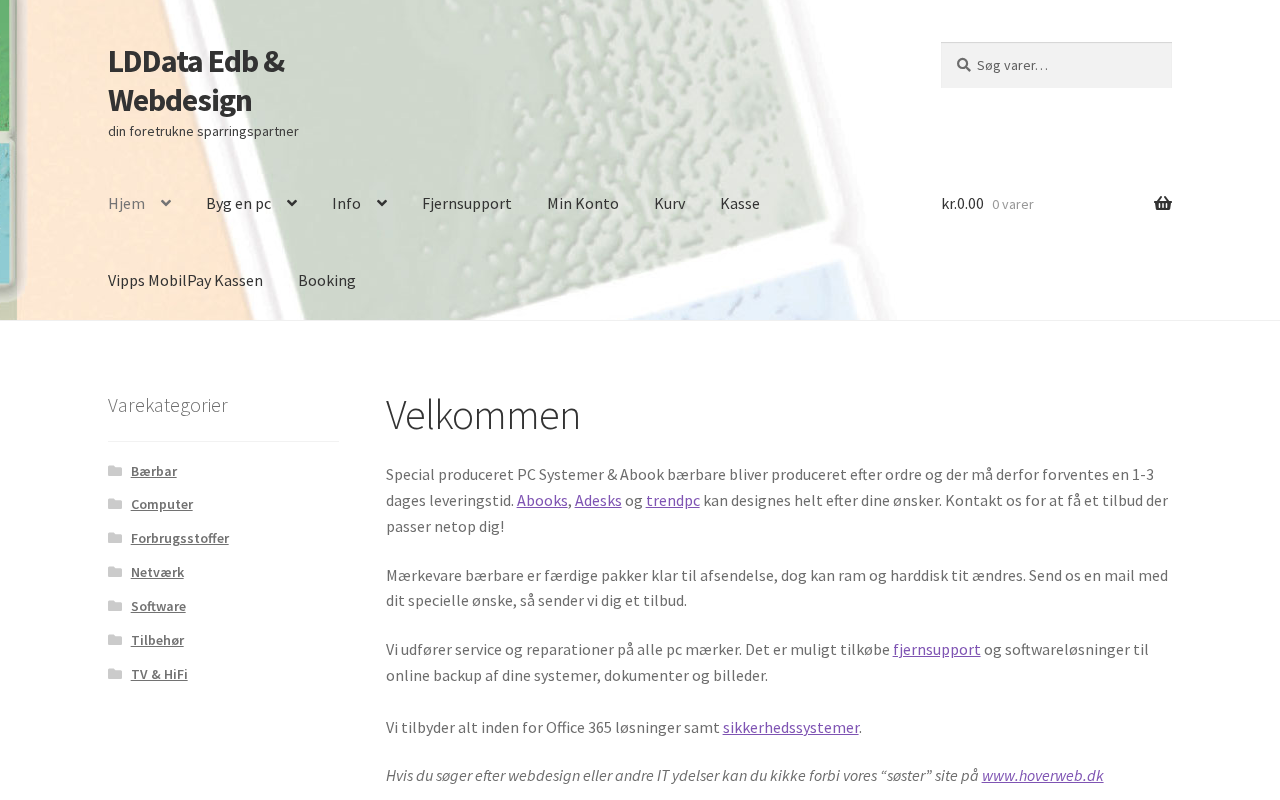Viewport: 1280px width, 800px height.
Task: Go to Min Konto page
Action: coord(582,204)
